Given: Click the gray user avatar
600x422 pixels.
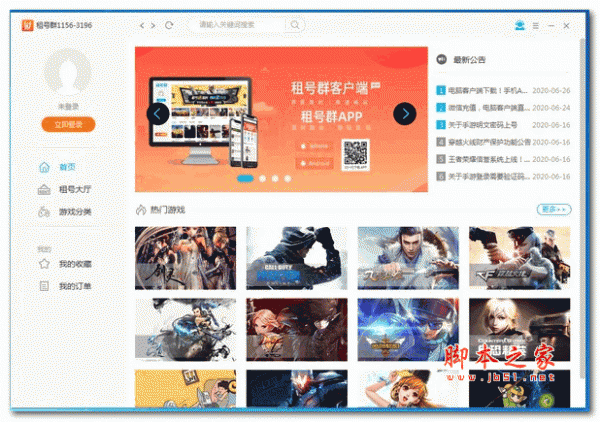Looking at the screenshot, I should (x=68, y=72).
